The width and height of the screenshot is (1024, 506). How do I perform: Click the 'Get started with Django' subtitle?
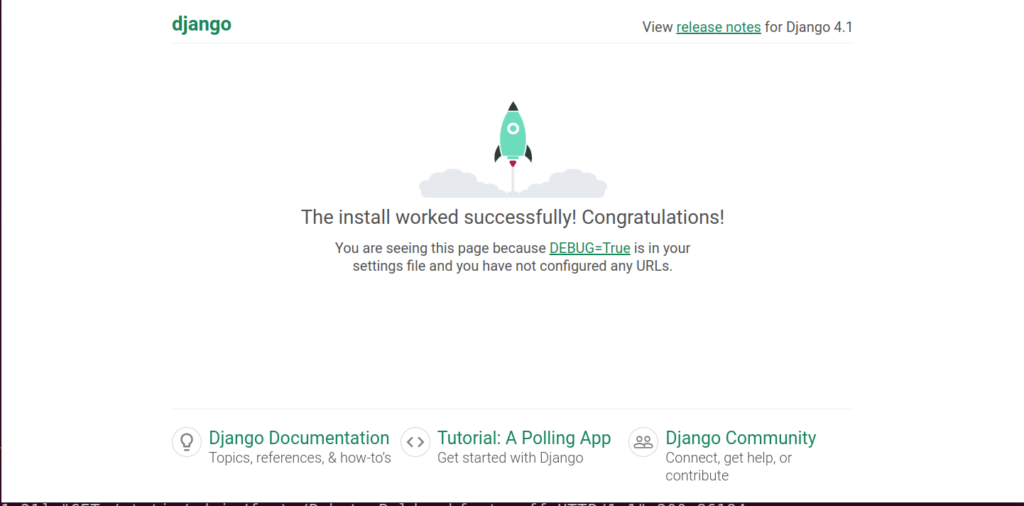click(x=510, y=458)
